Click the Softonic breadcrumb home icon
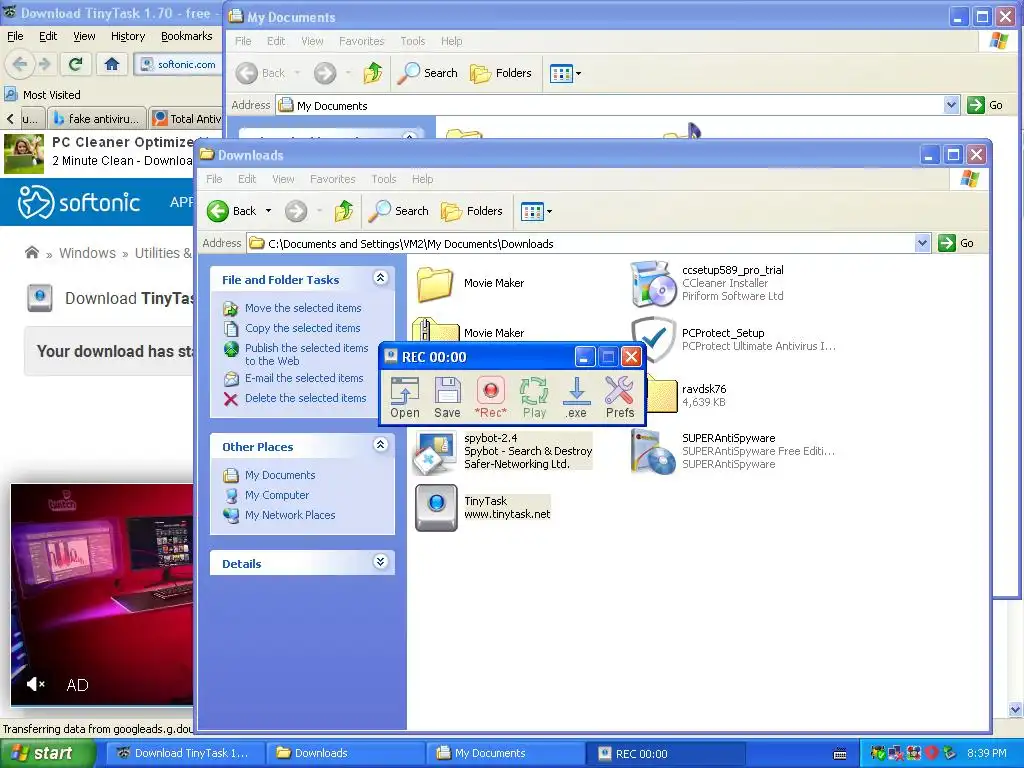1024x768 pixels. click(x=31, y=252)
